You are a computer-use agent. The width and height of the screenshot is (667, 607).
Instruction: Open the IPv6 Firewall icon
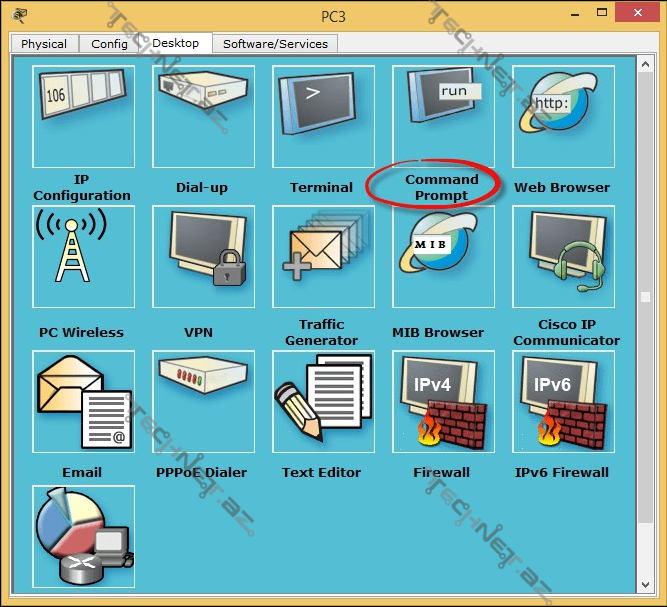pos(562,401)
